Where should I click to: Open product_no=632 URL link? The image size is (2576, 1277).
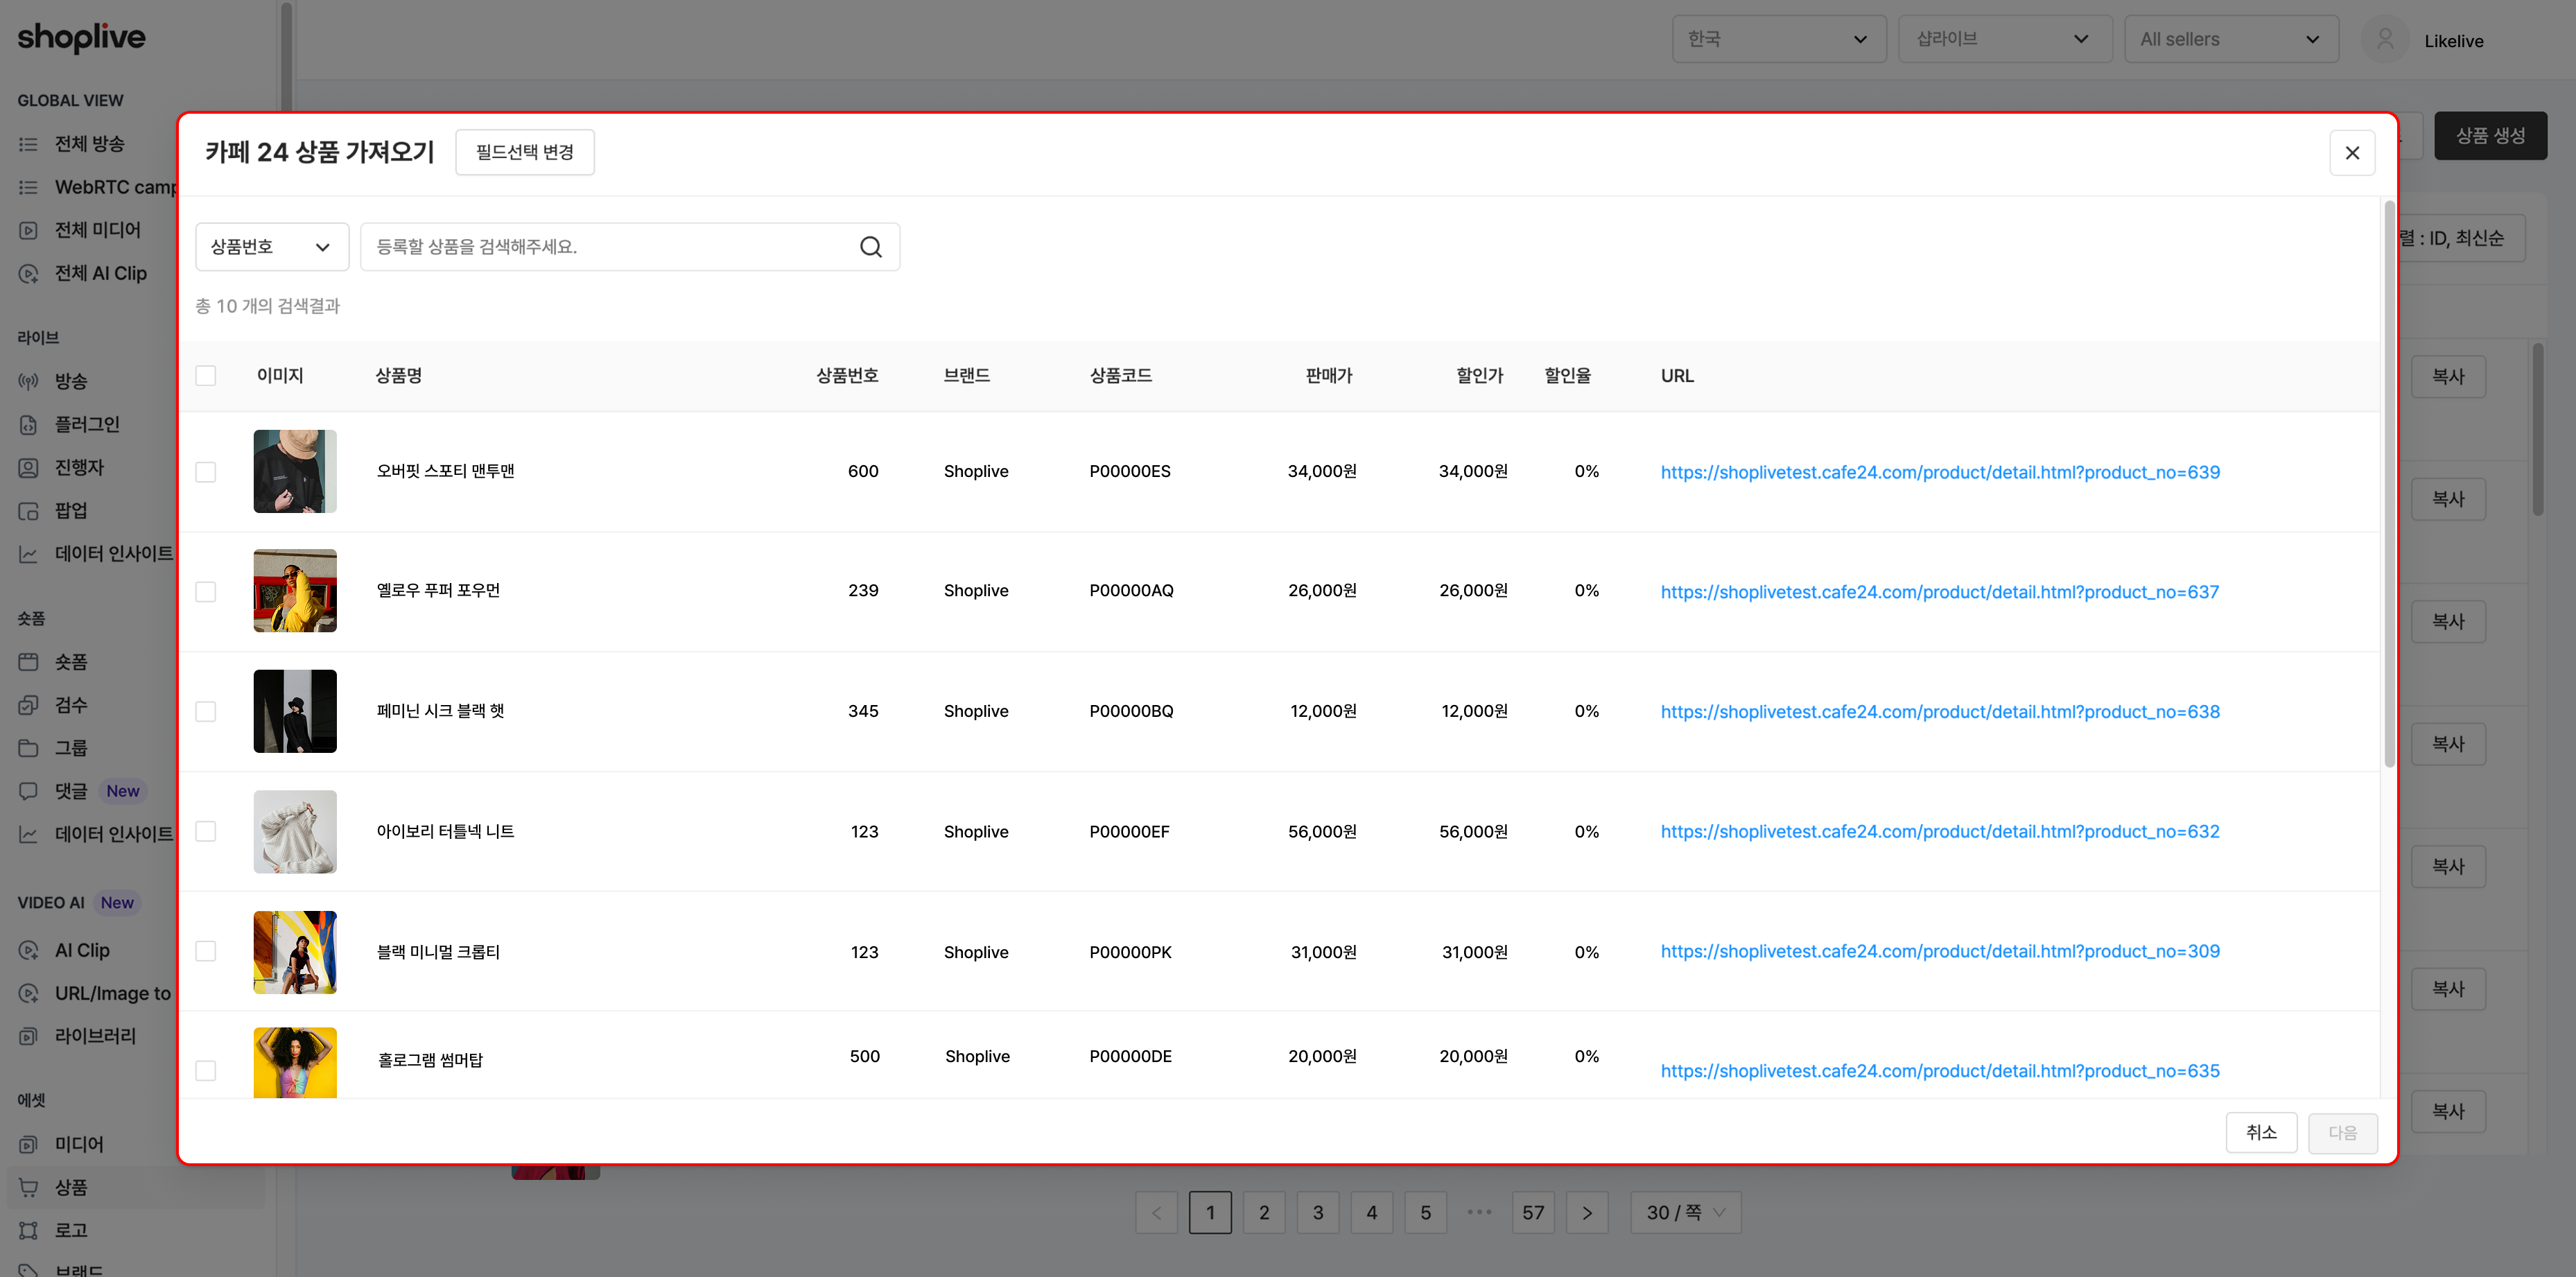click(x=1940, y=832)
